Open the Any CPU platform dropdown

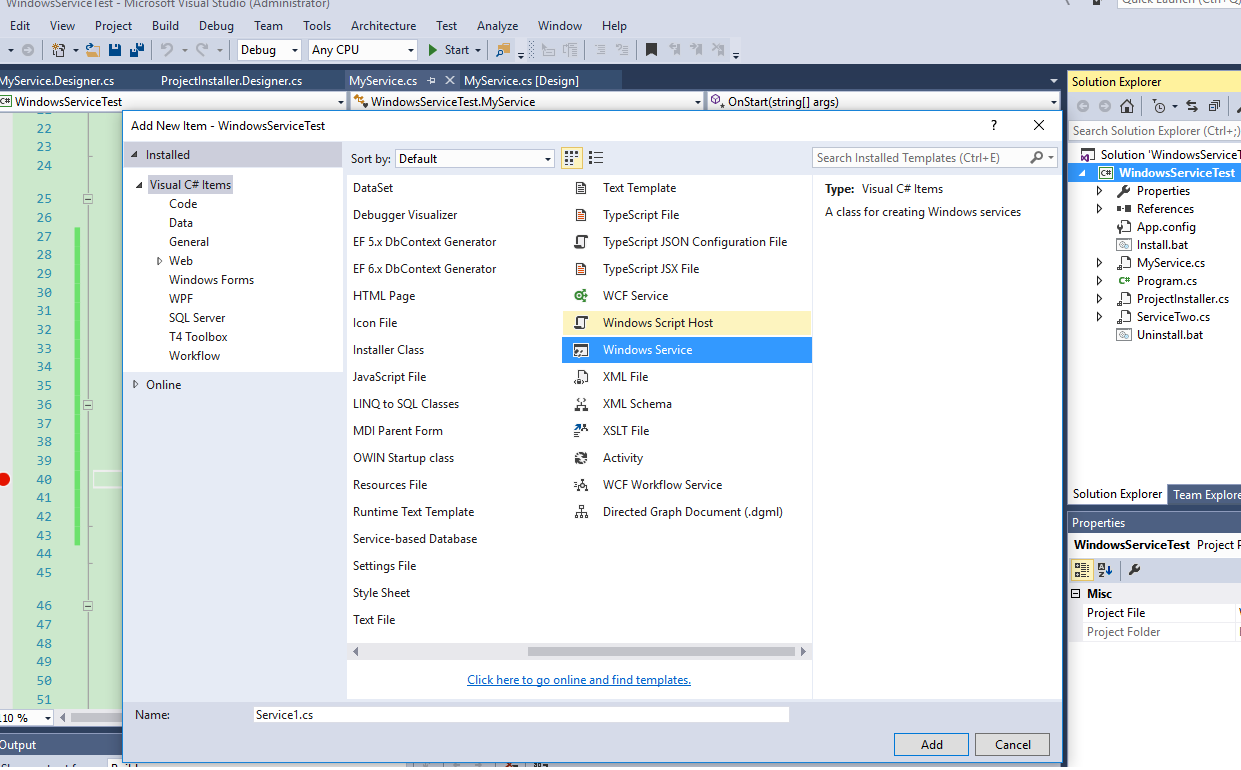363,50
